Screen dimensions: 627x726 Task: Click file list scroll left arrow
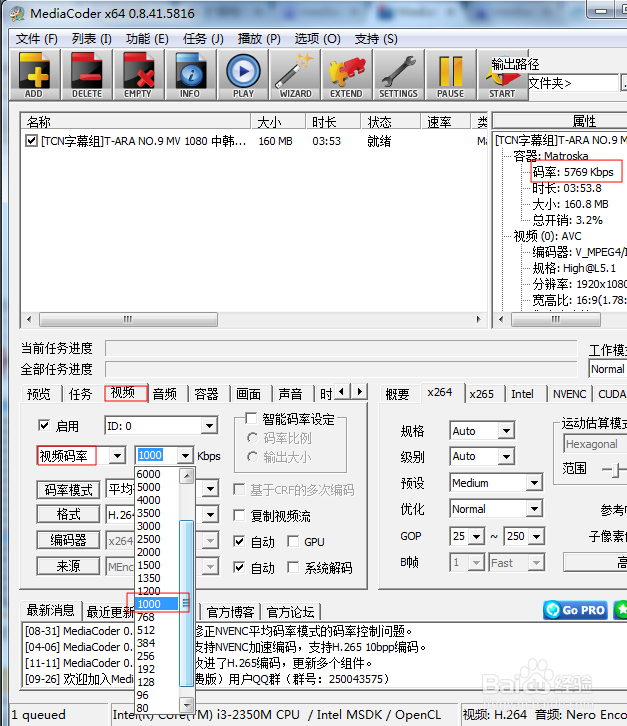29,319
